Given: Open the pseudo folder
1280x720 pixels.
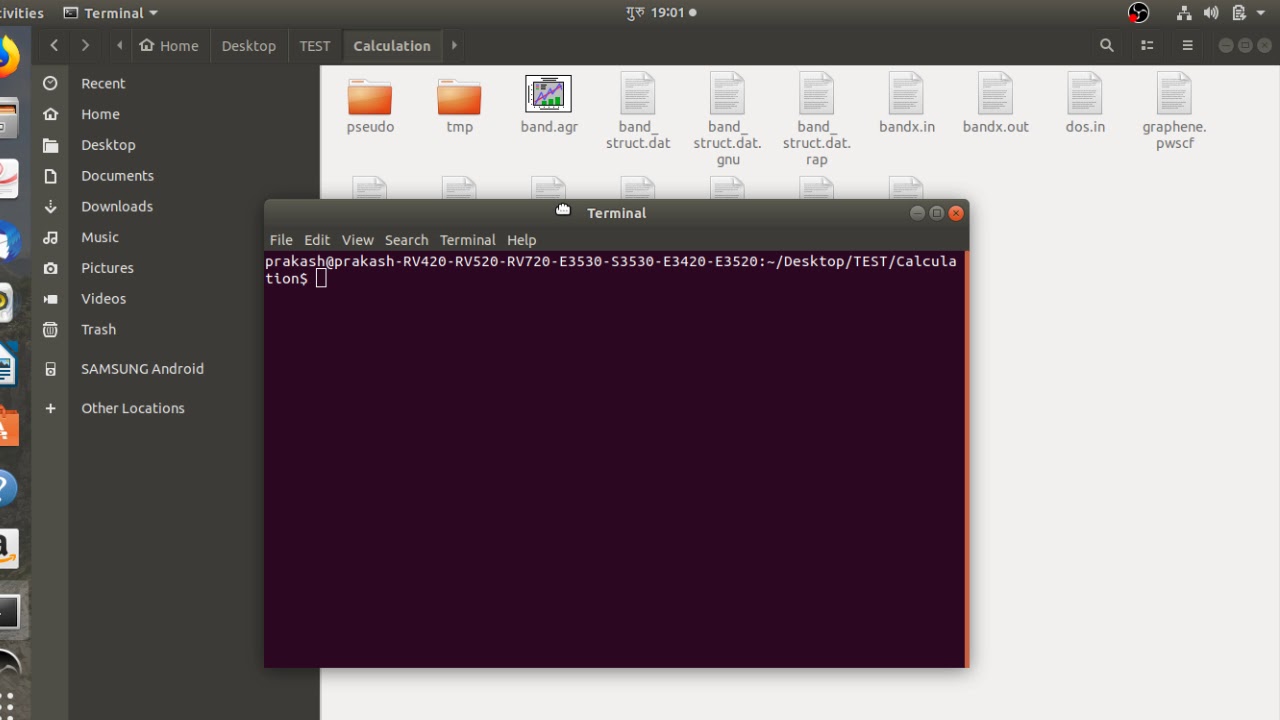Looking at the screenshot, I should pos(370,105).
